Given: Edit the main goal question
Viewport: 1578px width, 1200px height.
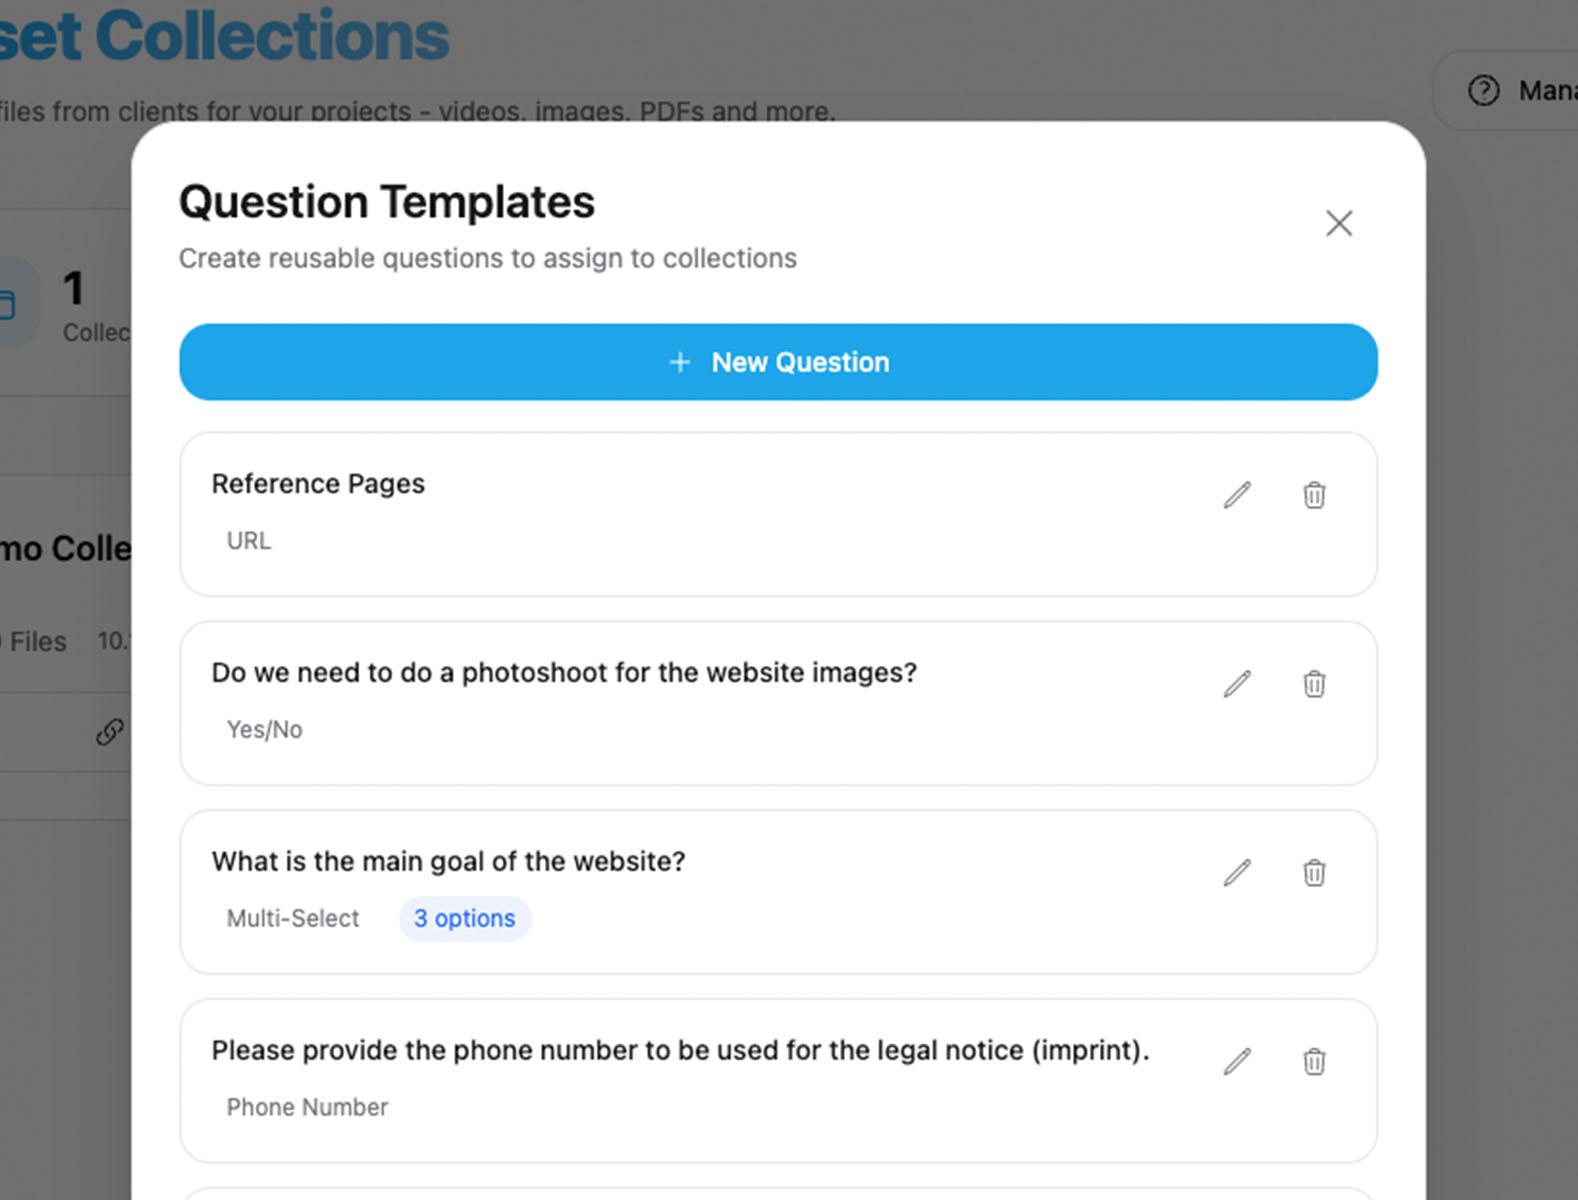Looking at the screenshot, I should [x=1237, y=873].
